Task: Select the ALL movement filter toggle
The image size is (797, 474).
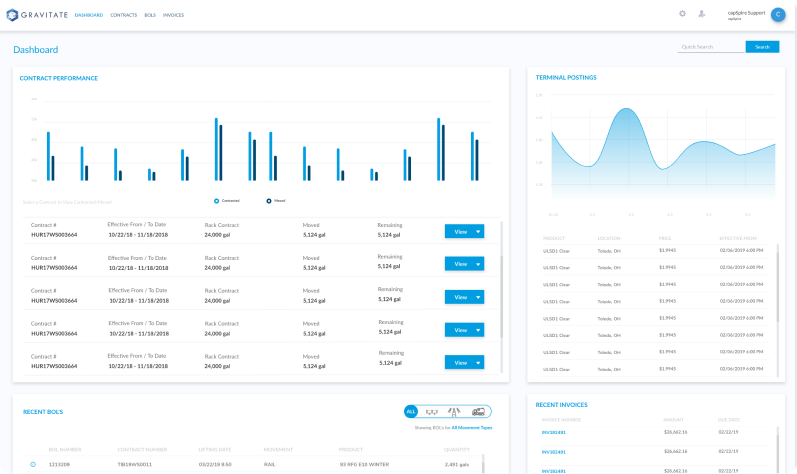Action: 411,411
